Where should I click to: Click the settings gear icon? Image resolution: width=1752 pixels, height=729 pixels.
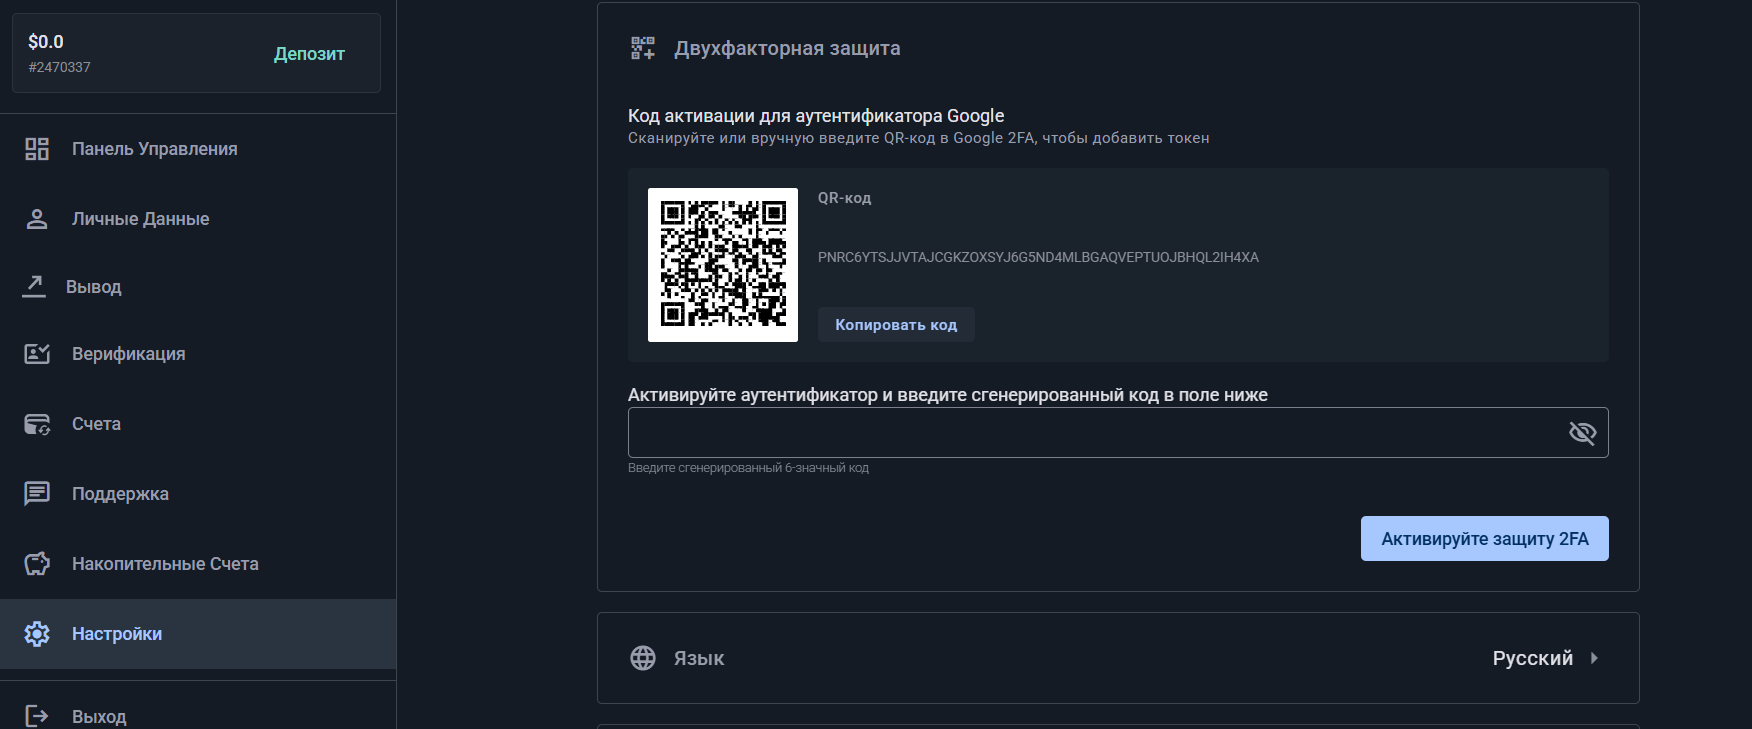(37, 634)
